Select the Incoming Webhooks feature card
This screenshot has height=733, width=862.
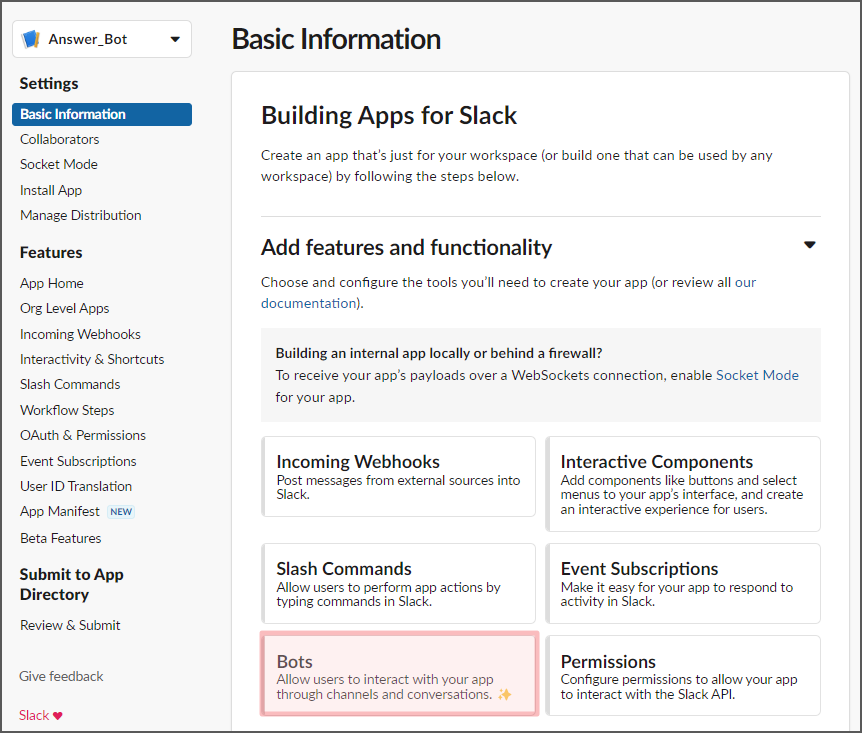[x=399, y=477]
